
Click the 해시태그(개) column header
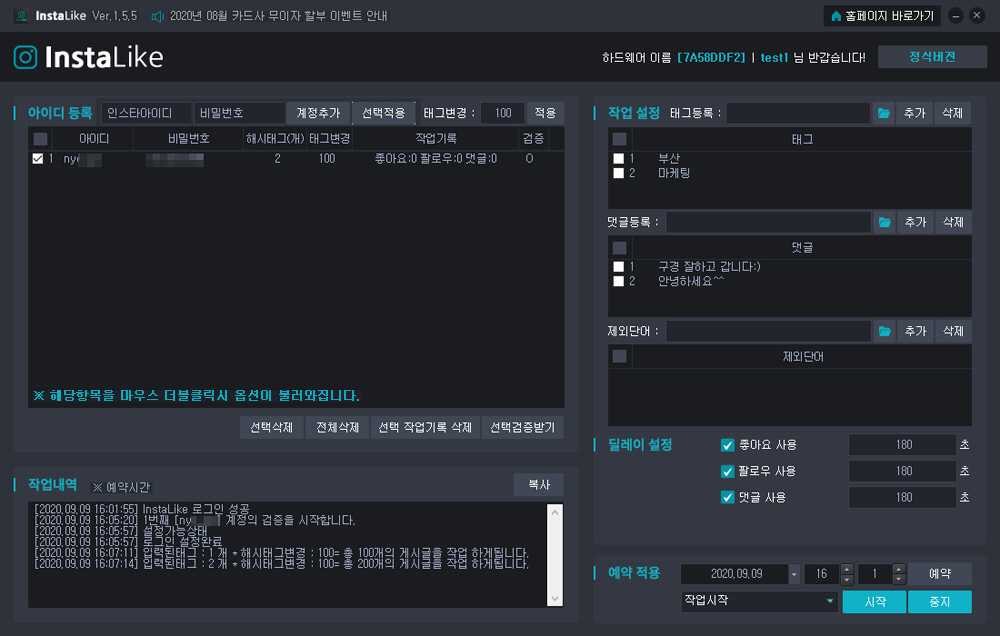coord(275,138)
